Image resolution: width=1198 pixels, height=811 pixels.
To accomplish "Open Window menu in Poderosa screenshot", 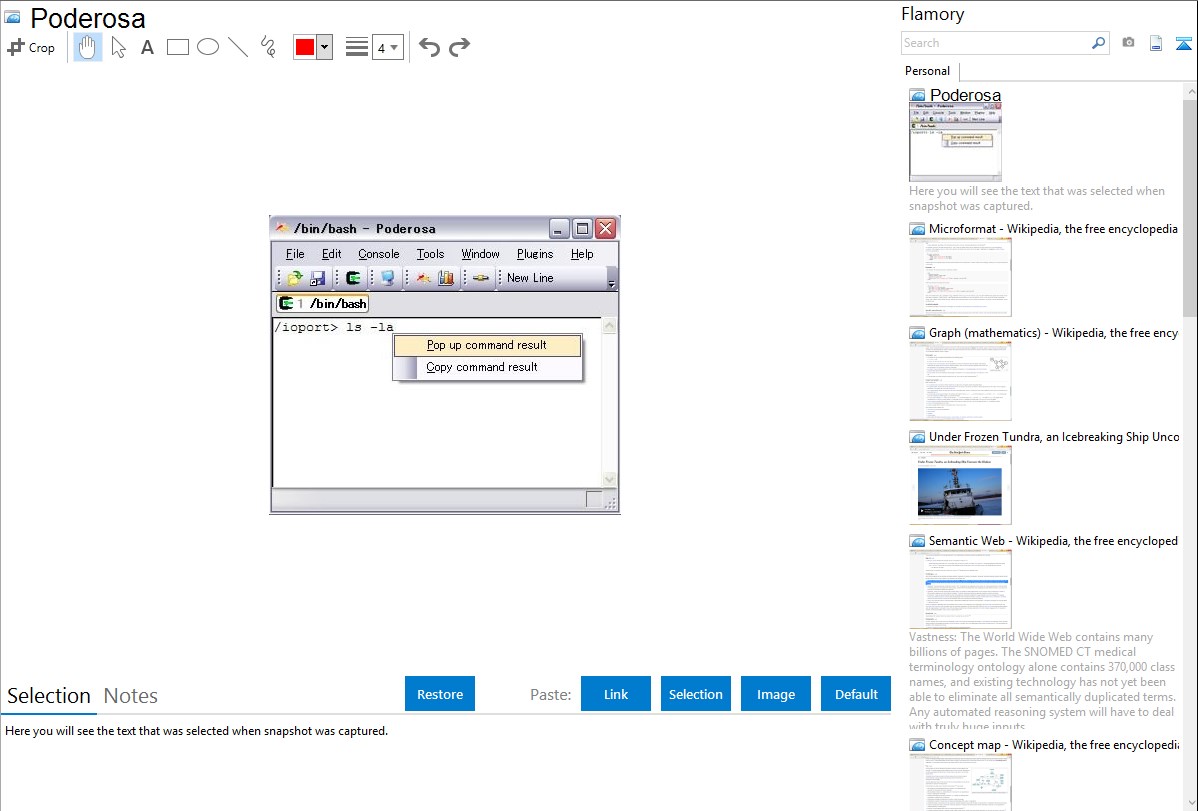I will coord(480,254).
